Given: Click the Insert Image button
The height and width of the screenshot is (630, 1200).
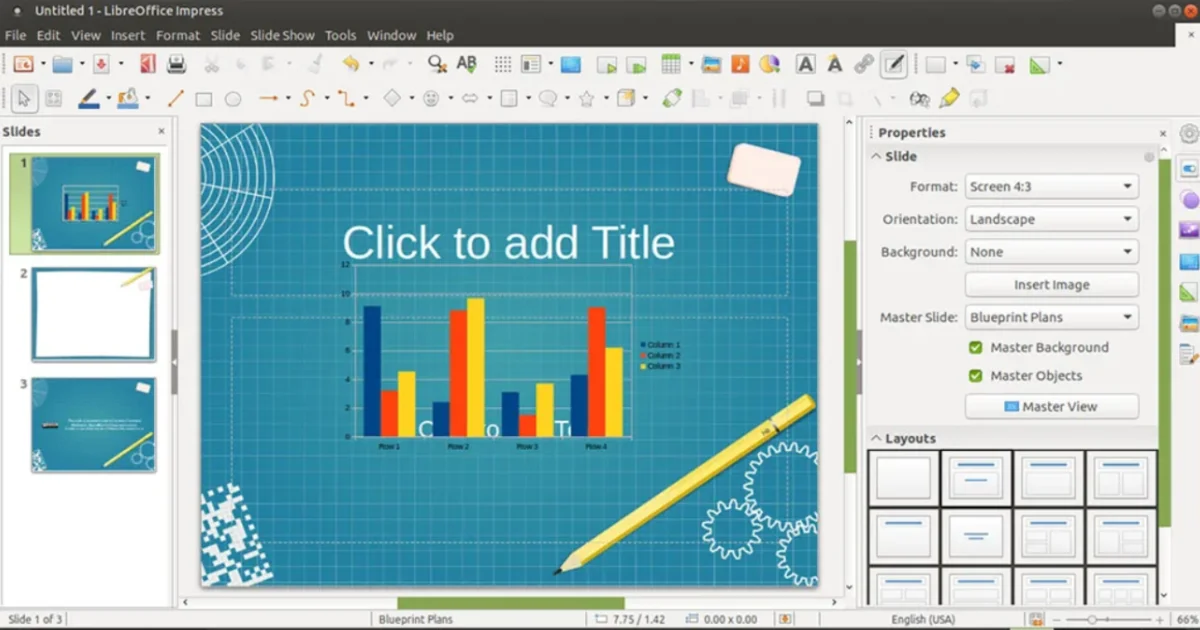Looking at the screenshot, I should [1051, 285].
